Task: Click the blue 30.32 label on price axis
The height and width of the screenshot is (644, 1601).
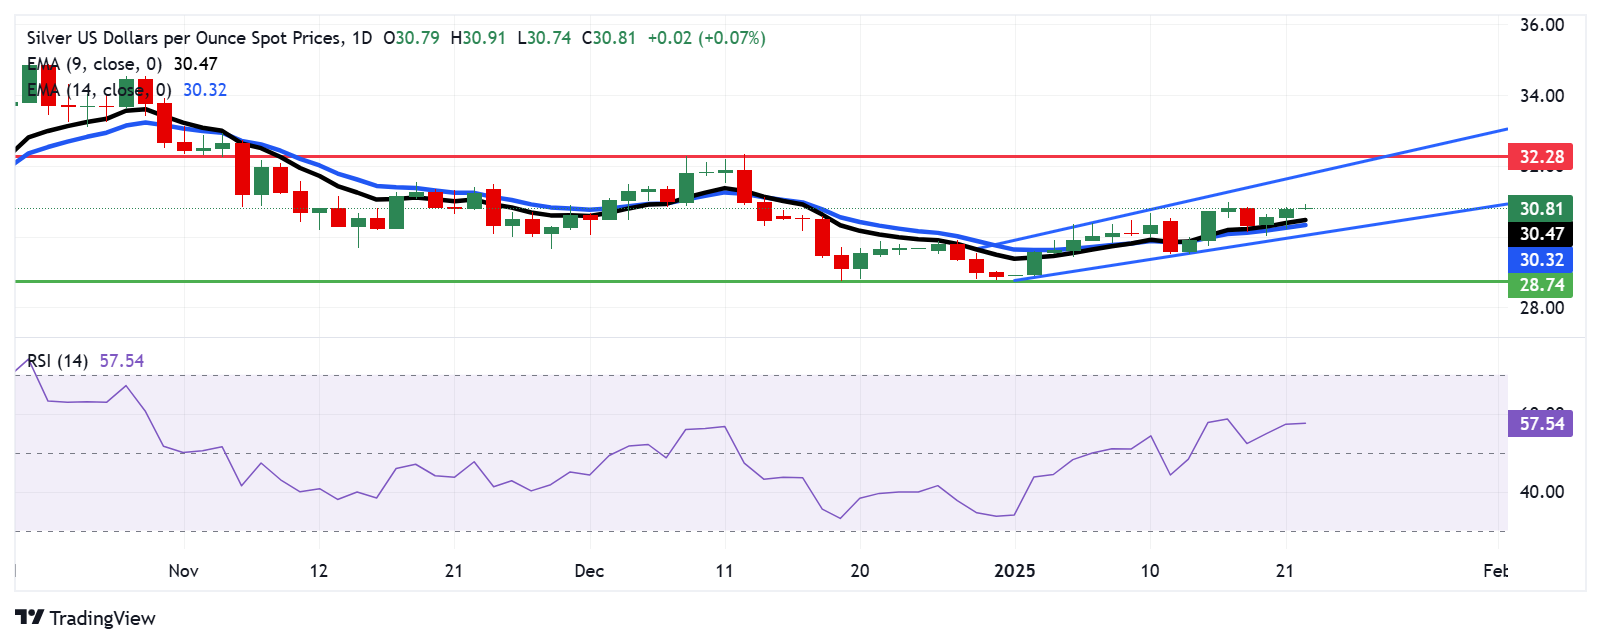Action: pos(1541,260)
